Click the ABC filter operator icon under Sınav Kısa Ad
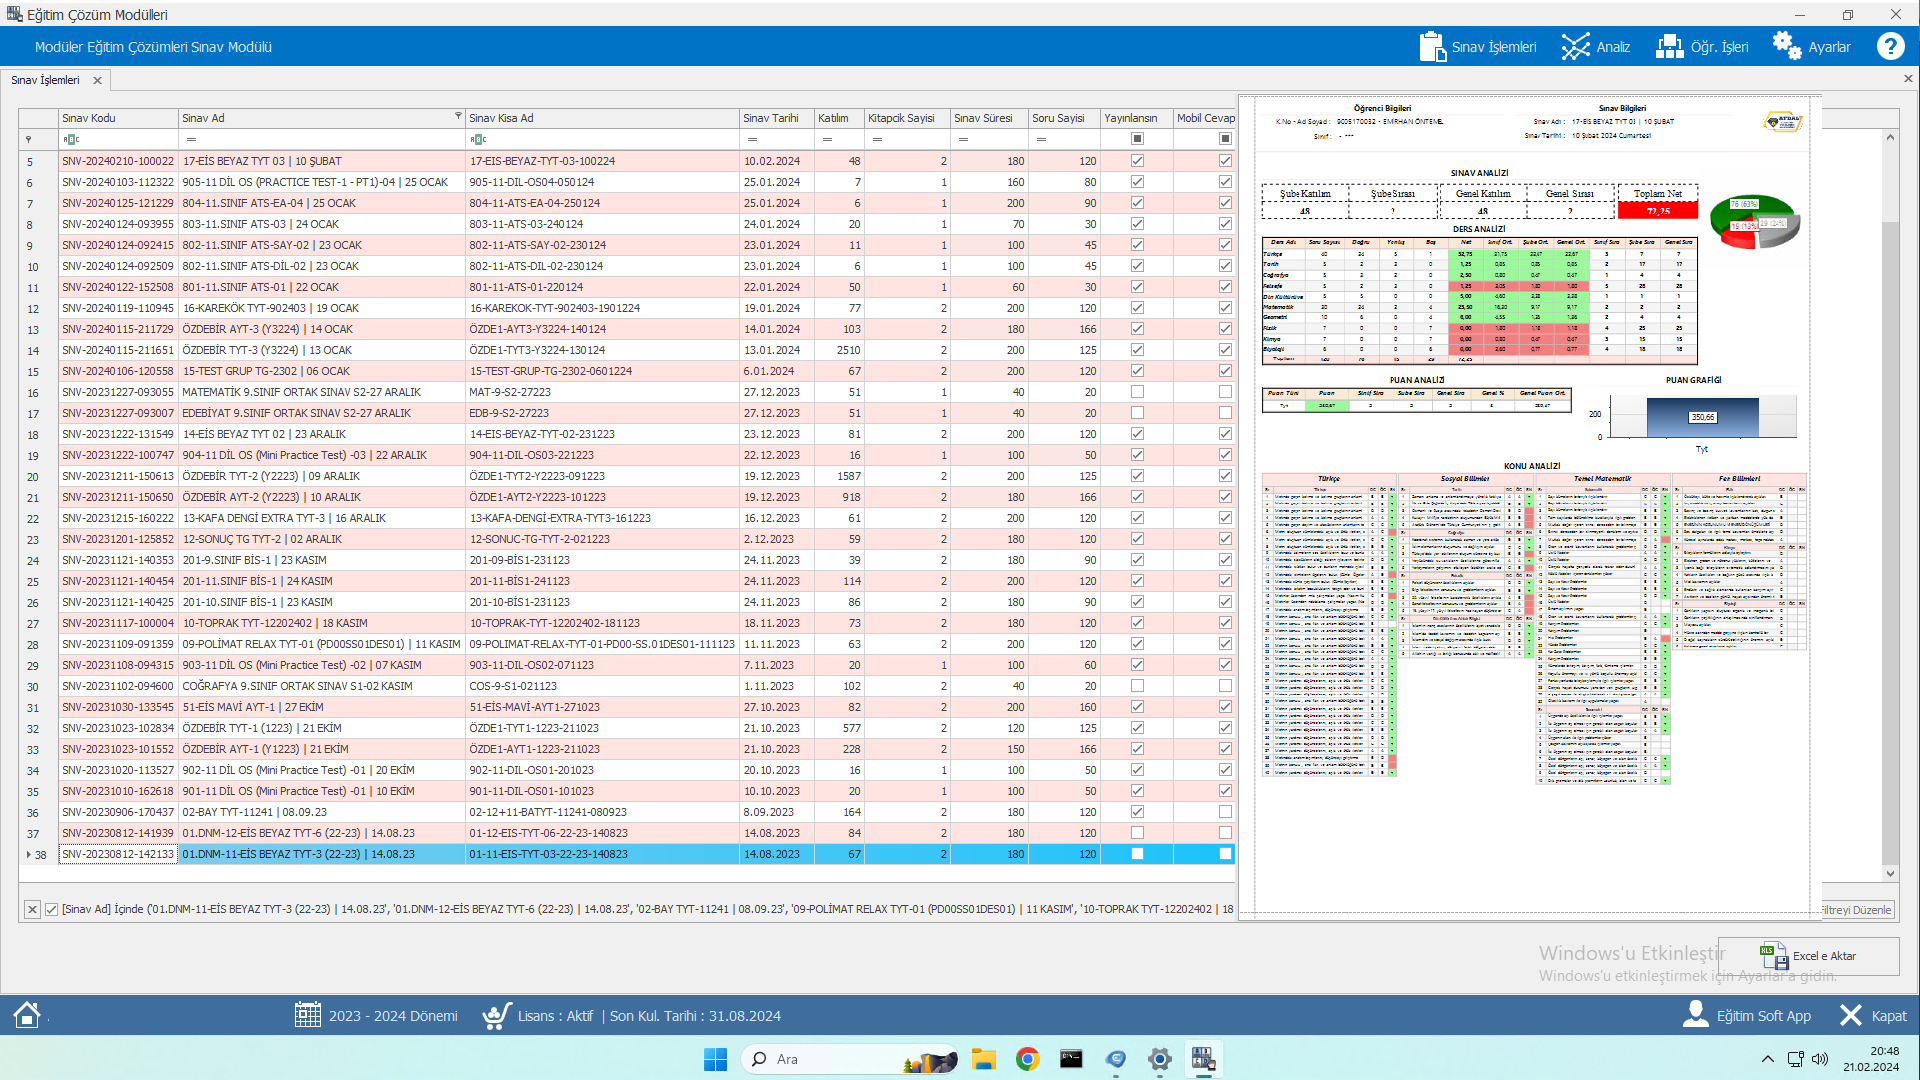 pos(478,139)
